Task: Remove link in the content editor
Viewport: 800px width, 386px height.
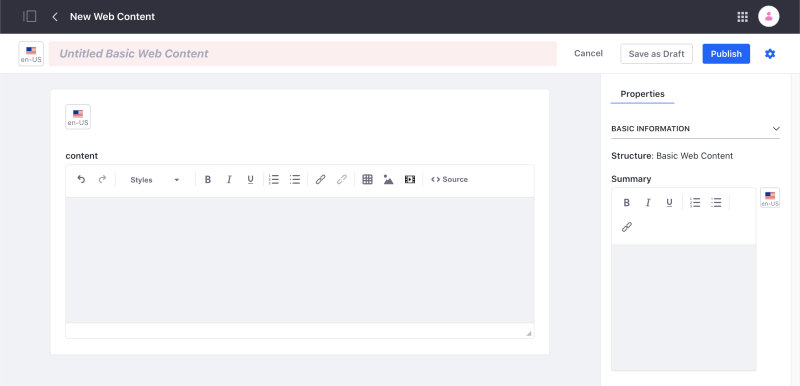Action: click(342, 179)
